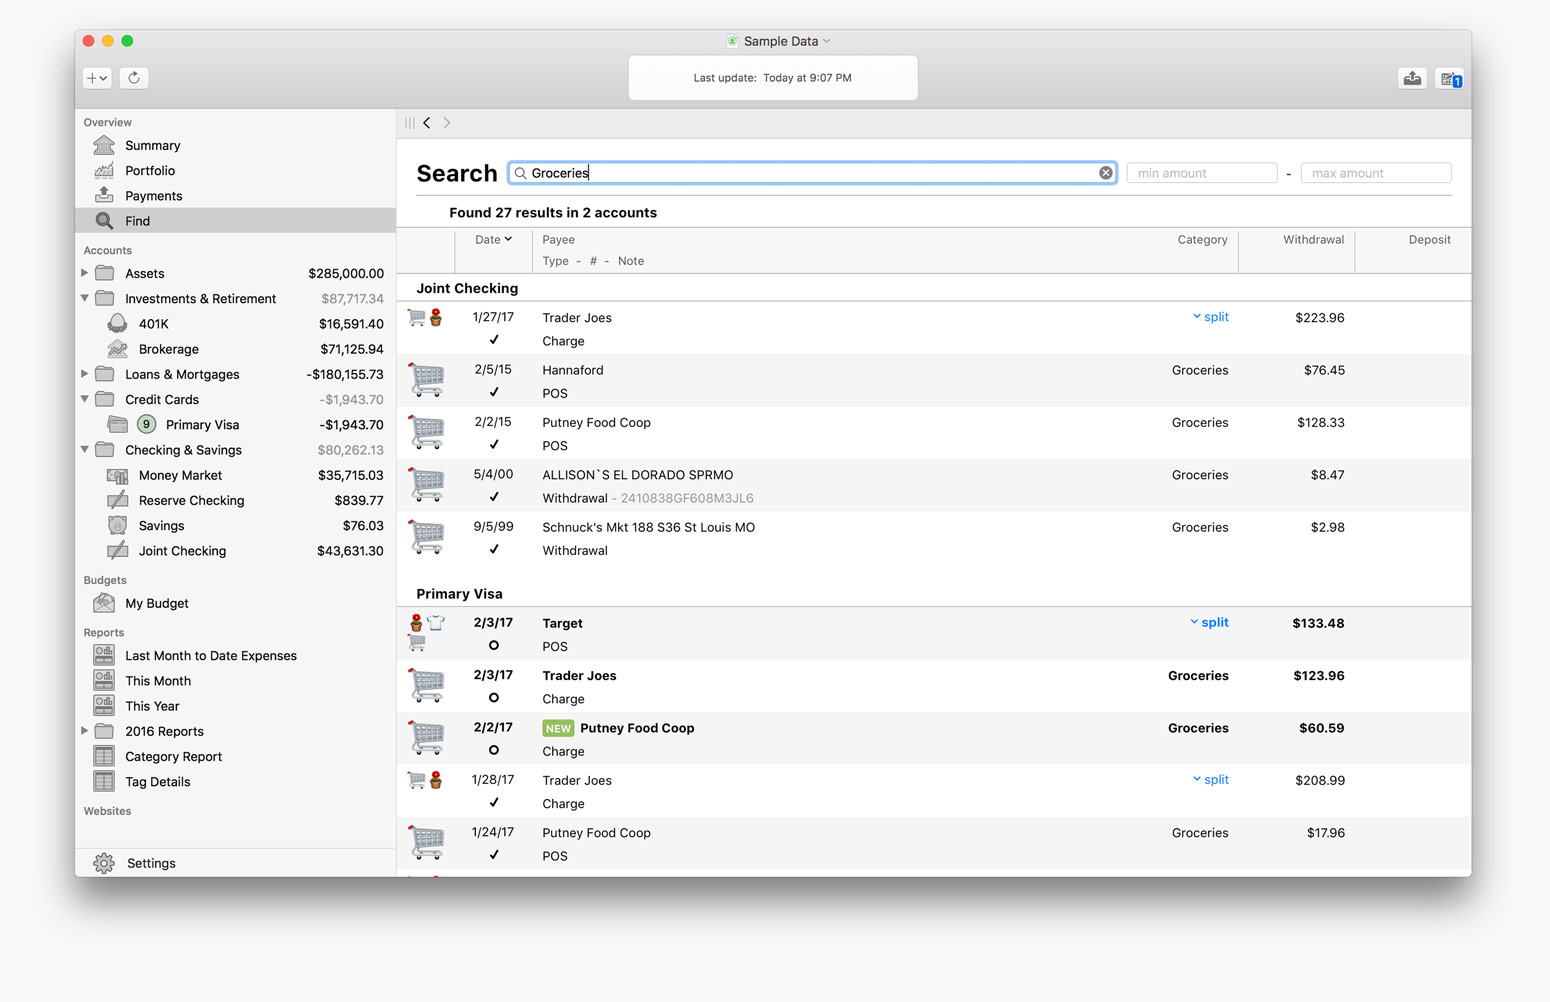1550x1002 pixels.
Task: Toggle cleared status on $60.59 Putney Food Coop
Action: [x=494, y=750]
